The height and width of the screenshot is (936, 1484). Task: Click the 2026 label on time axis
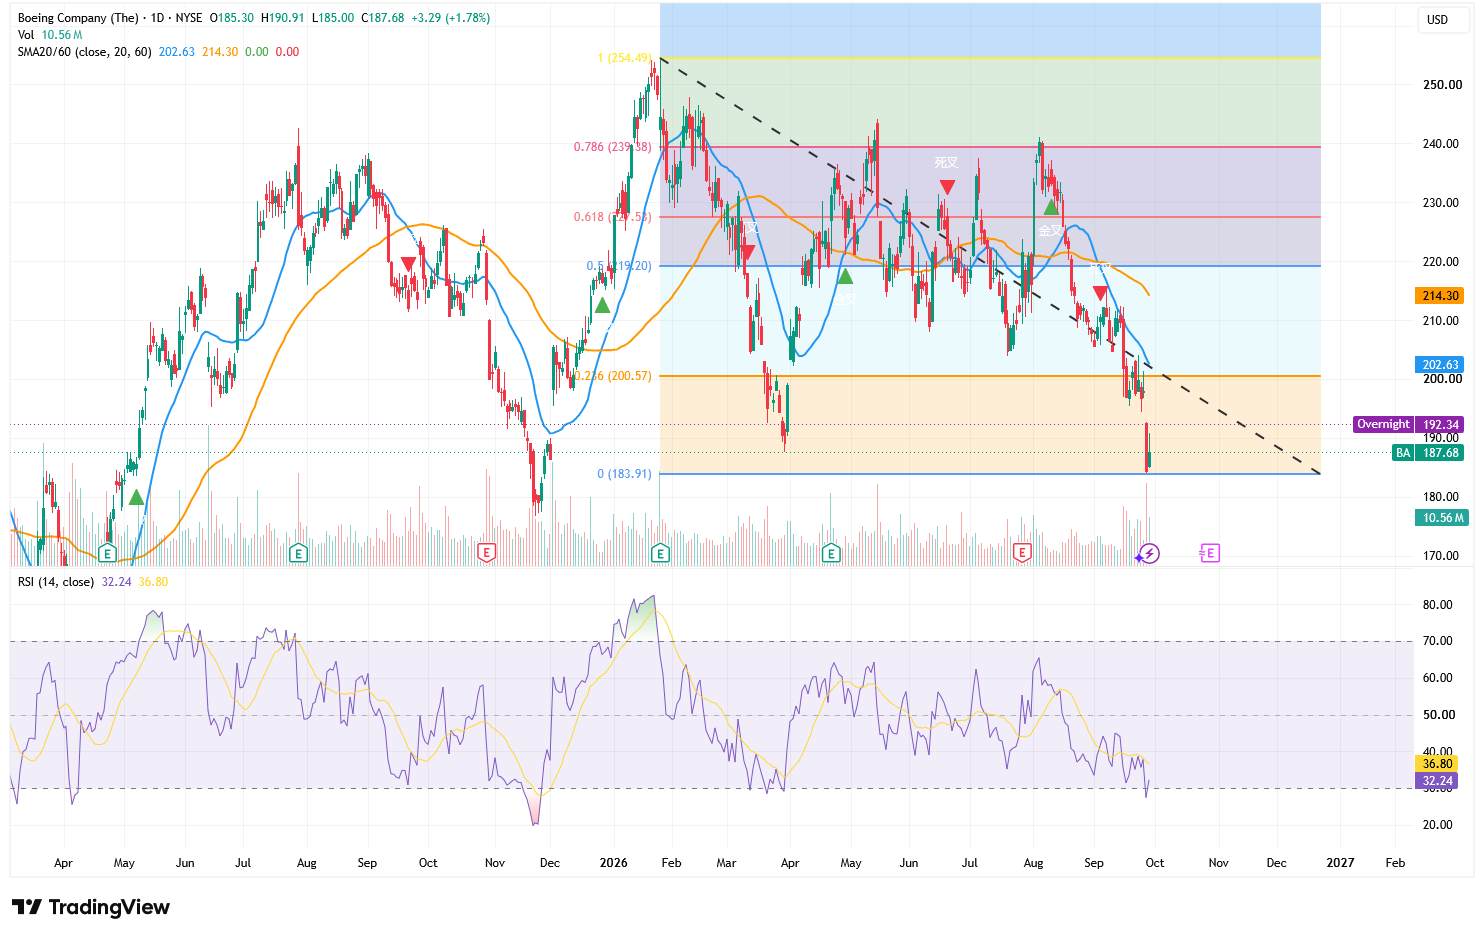[614, 862]
